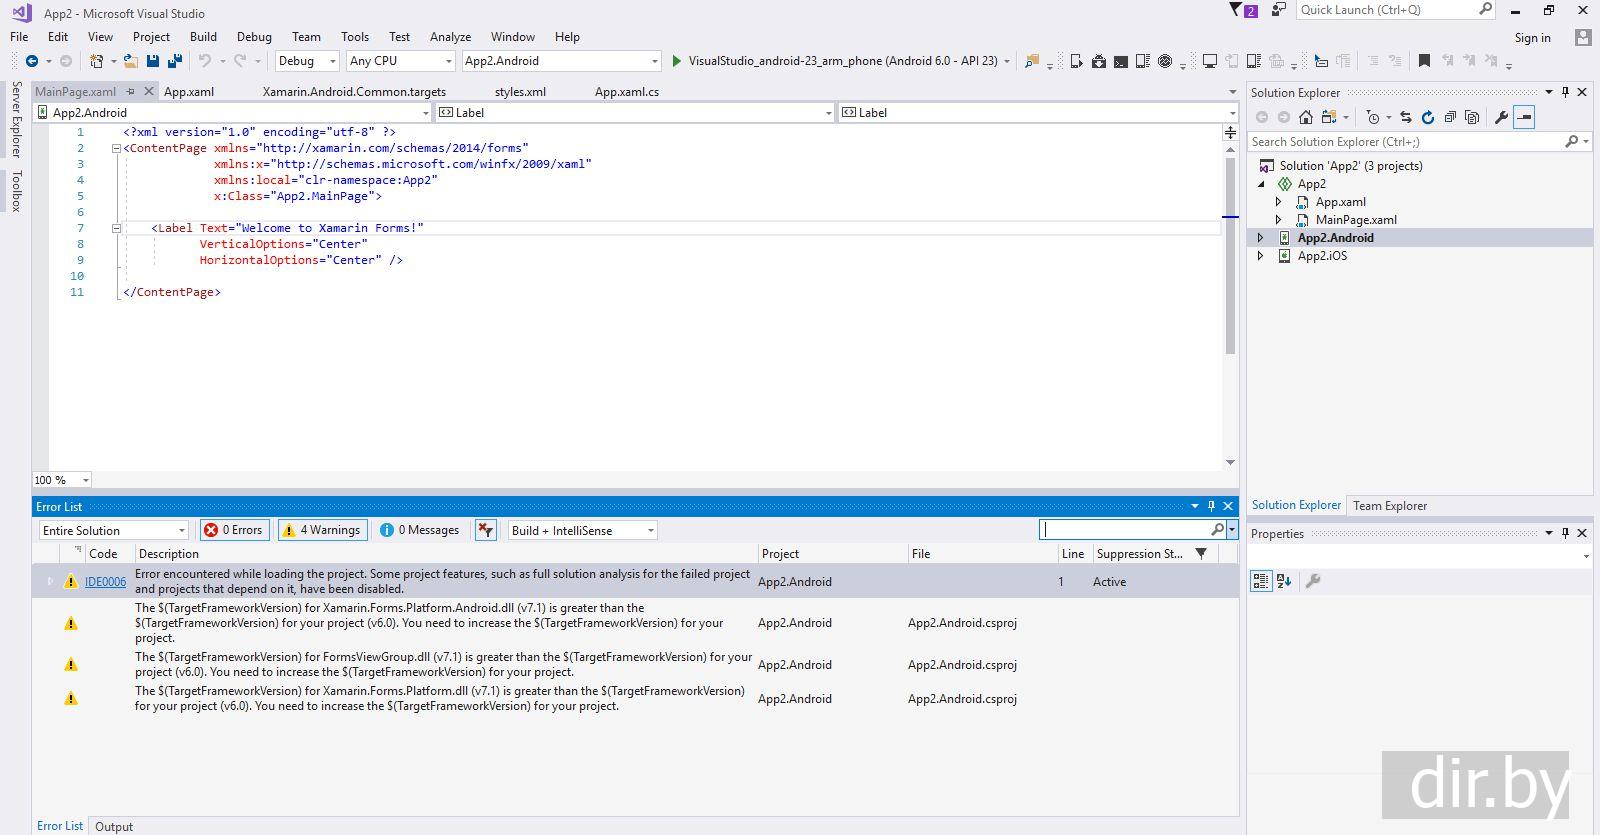The width and height of the screenshot is (1600, 835).
Task: Switch to the App.xaml.cs tab
Action: [x=626, y=92]
